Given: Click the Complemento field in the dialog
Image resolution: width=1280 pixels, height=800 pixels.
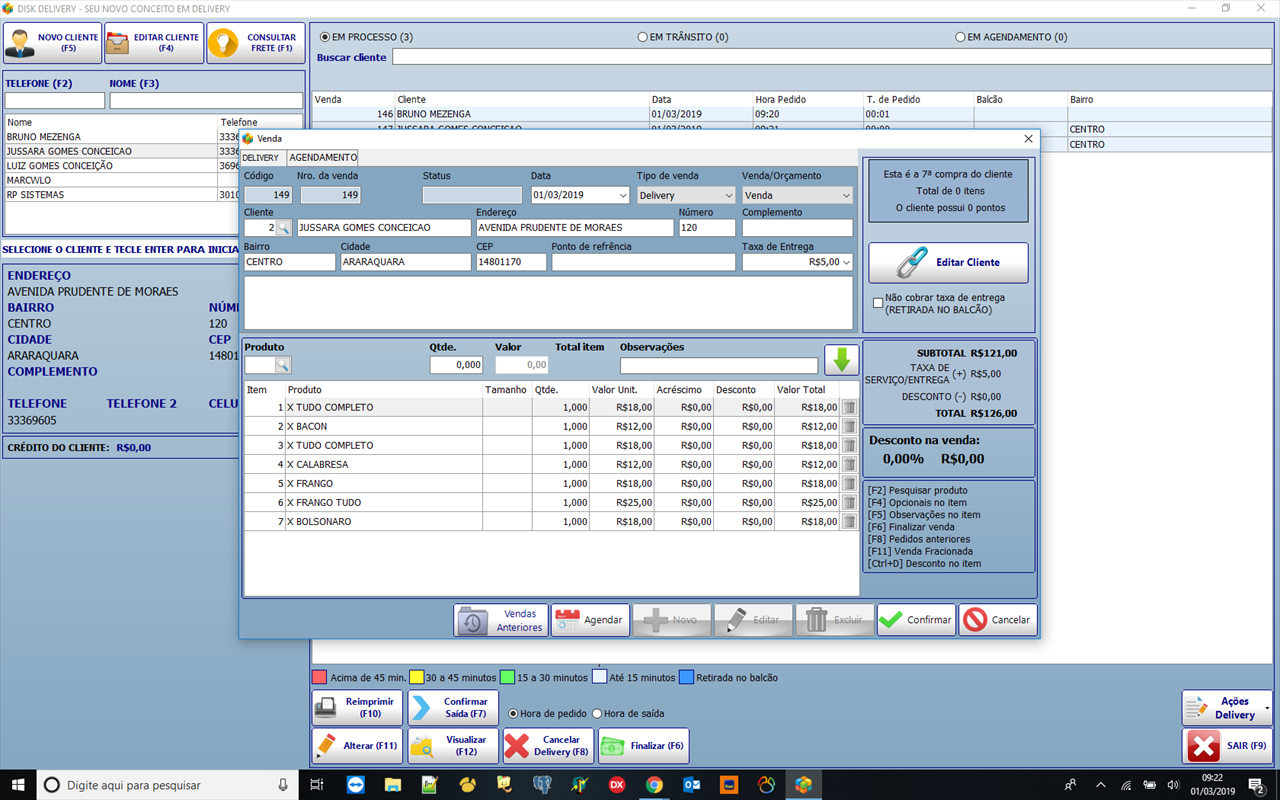Looking at the screenshot, I should (x=797, y=228).
